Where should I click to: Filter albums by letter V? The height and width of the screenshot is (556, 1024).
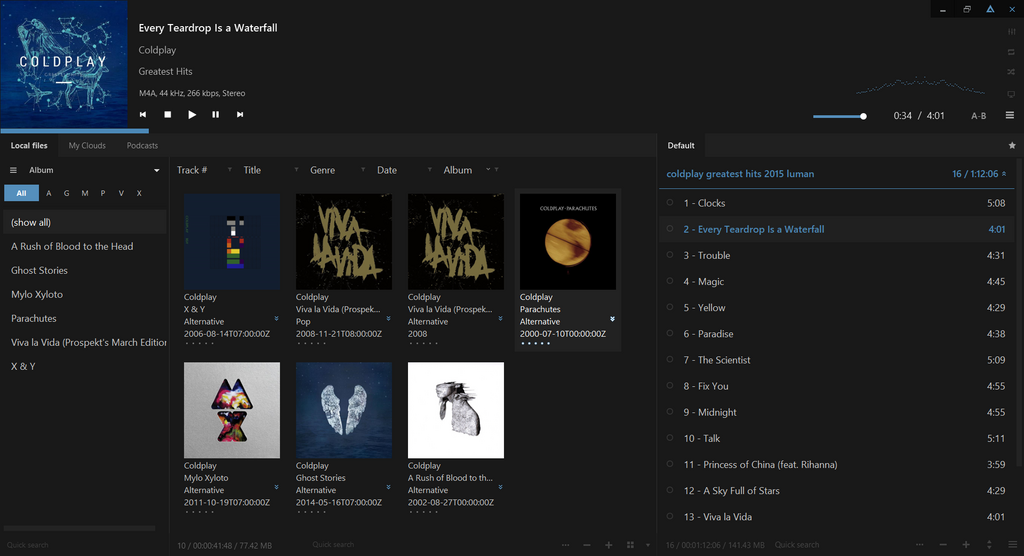click(x=121, y=193)
